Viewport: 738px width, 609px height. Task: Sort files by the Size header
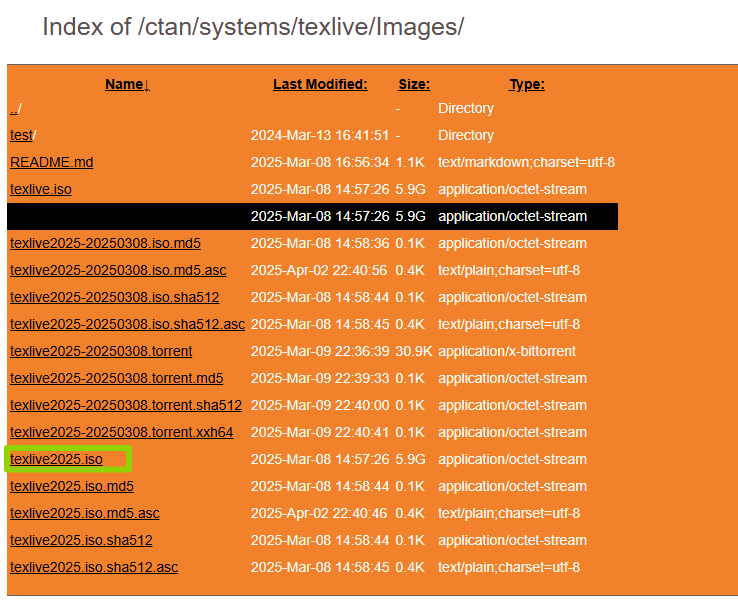(x=414, y=84)
